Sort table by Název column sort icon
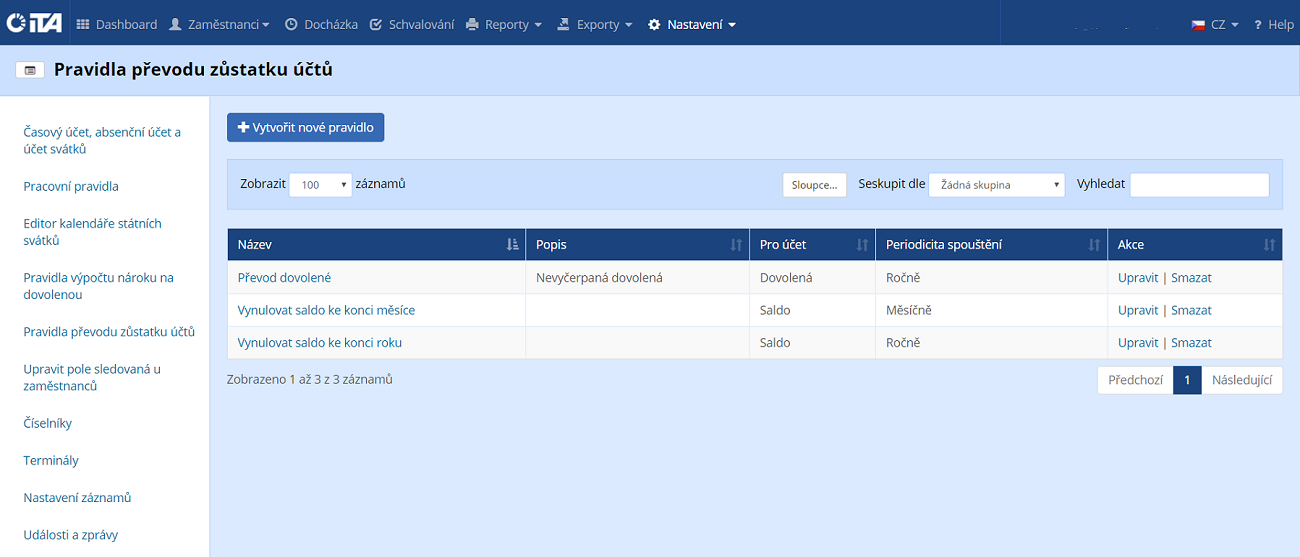 pyautogui.click(x=512, y=245)
